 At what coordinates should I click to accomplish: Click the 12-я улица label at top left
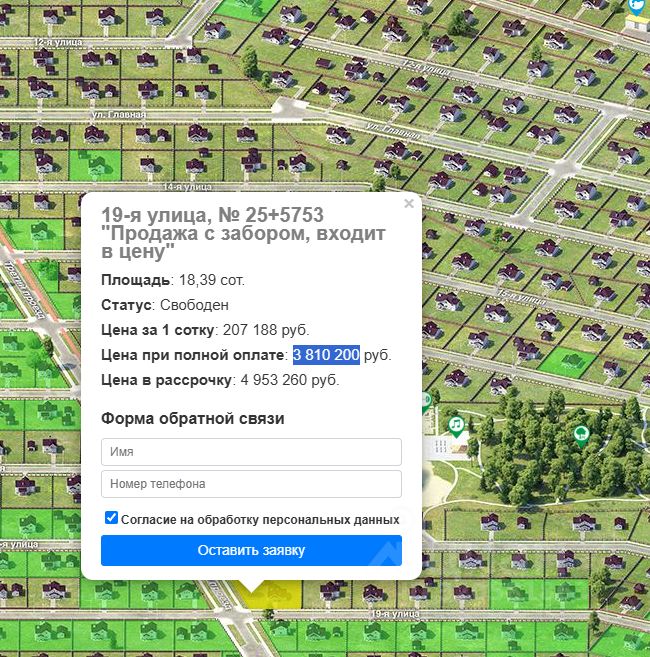pyautogui.click(x=58, y=42)
